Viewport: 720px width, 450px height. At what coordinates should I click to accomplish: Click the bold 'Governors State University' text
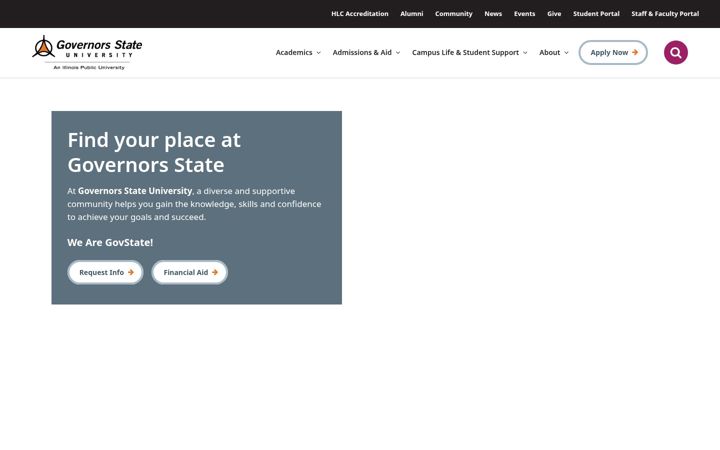pyautogui.click(x=135, y=191)
